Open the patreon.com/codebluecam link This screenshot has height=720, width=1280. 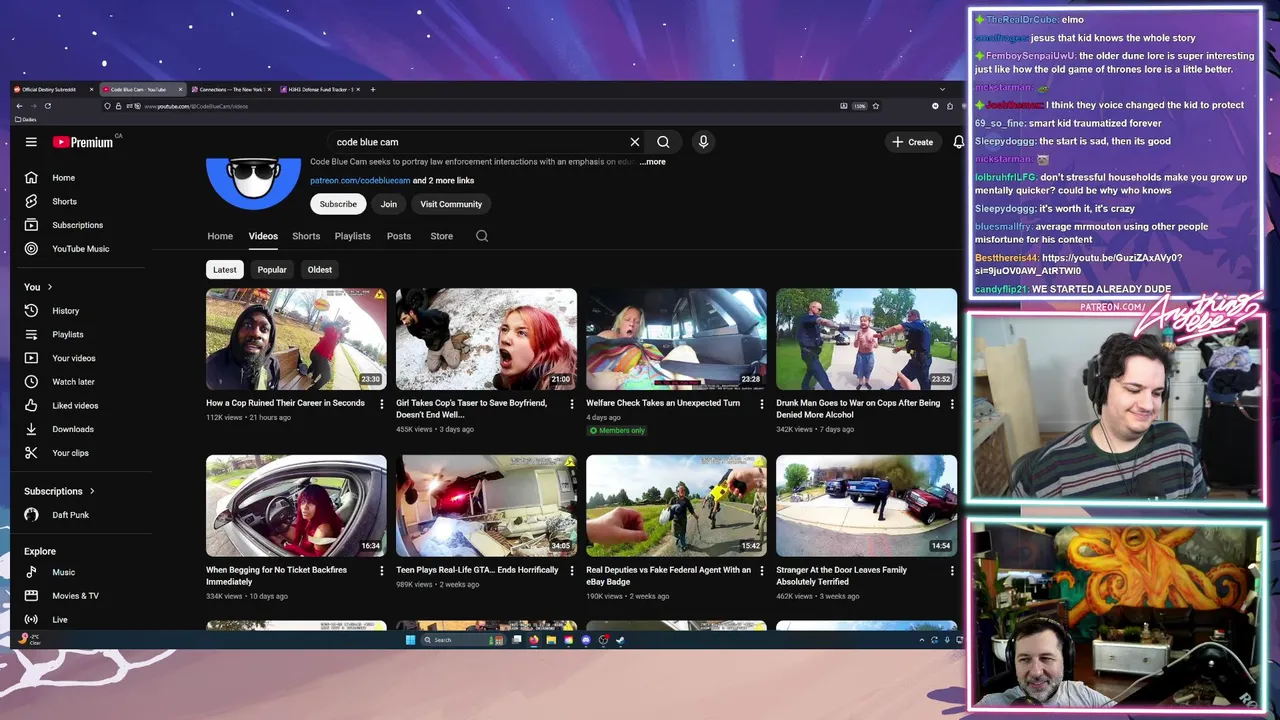click(x=360, y=181)
